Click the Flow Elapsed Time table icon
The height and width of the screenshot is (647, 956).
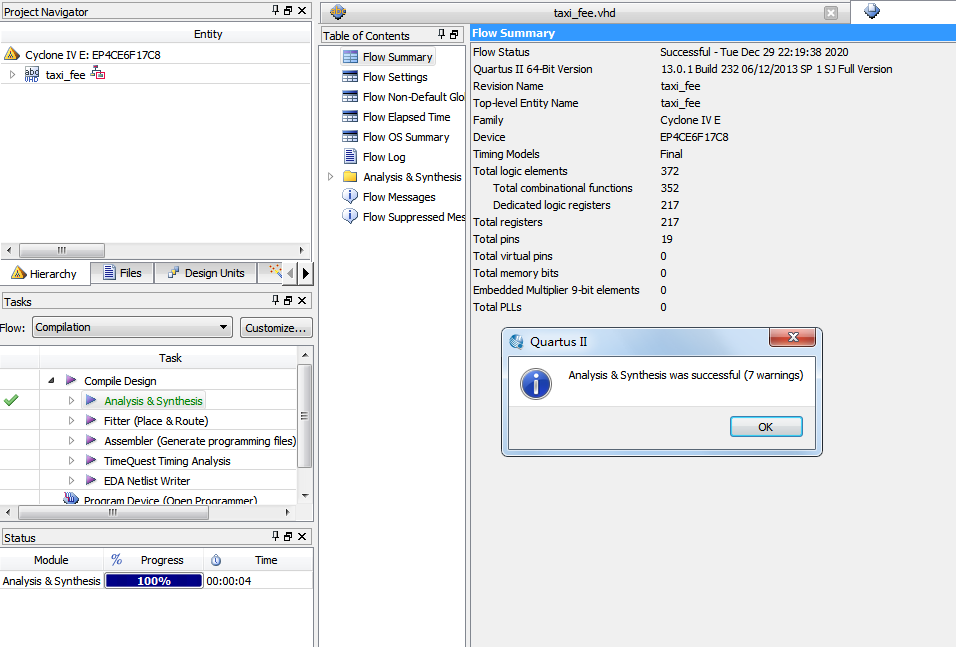coord(350,117)
